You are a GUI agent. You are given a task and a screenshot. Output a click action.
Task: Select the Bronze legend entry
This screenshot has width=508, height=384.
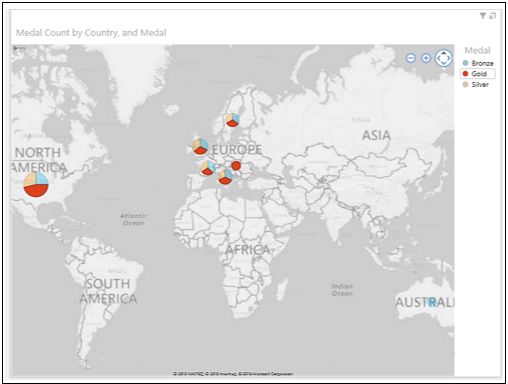(x=478, y=63)
